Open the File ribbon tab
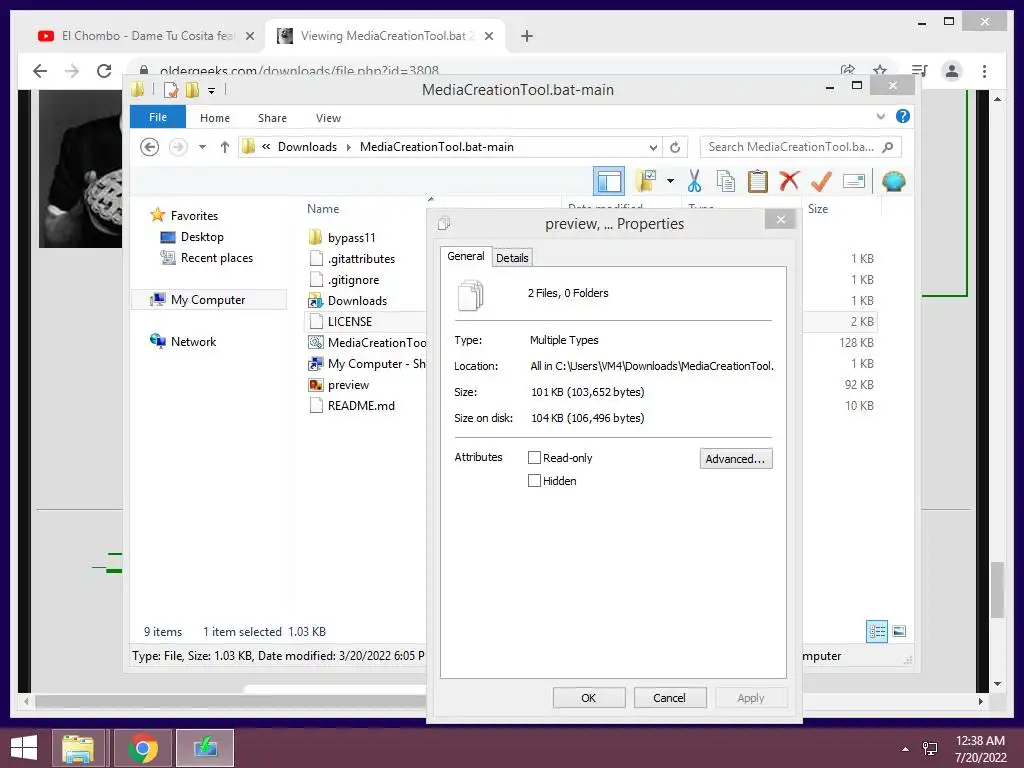 coord(158,117)
